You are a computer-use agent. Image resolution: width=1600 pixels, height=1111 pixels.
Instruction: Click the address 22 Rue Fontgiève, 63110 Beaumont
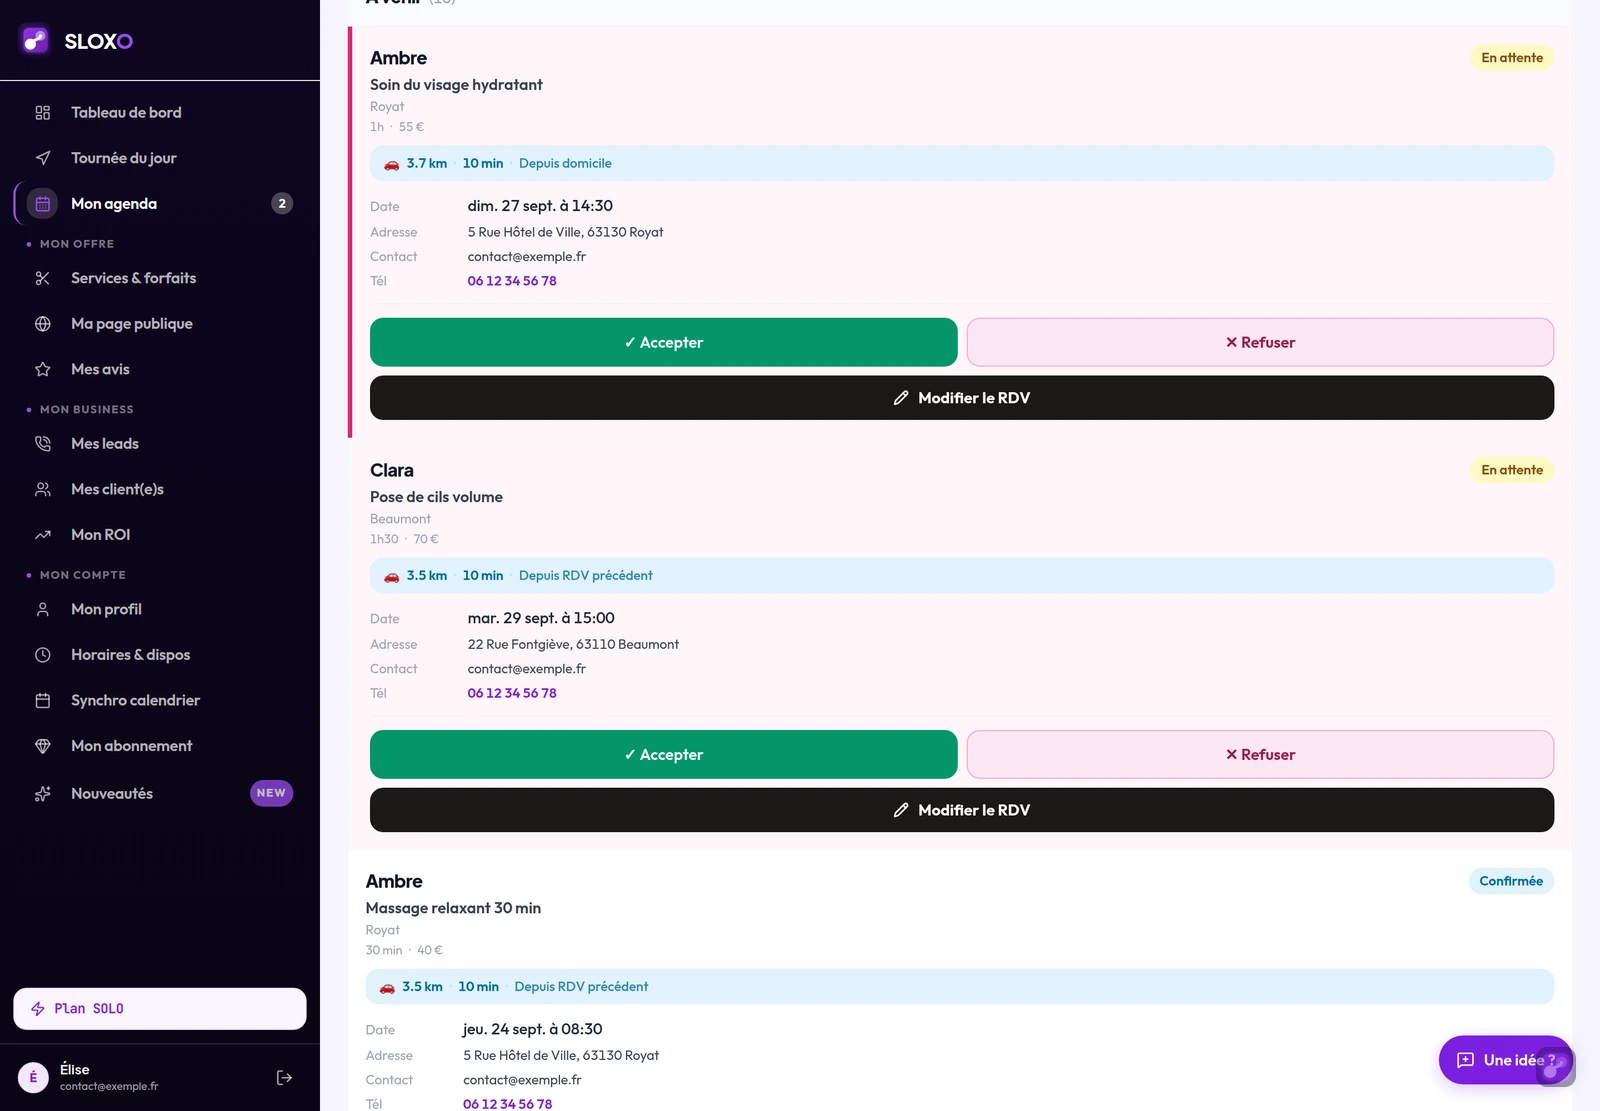pyautogui.click(x=573, y=644)
